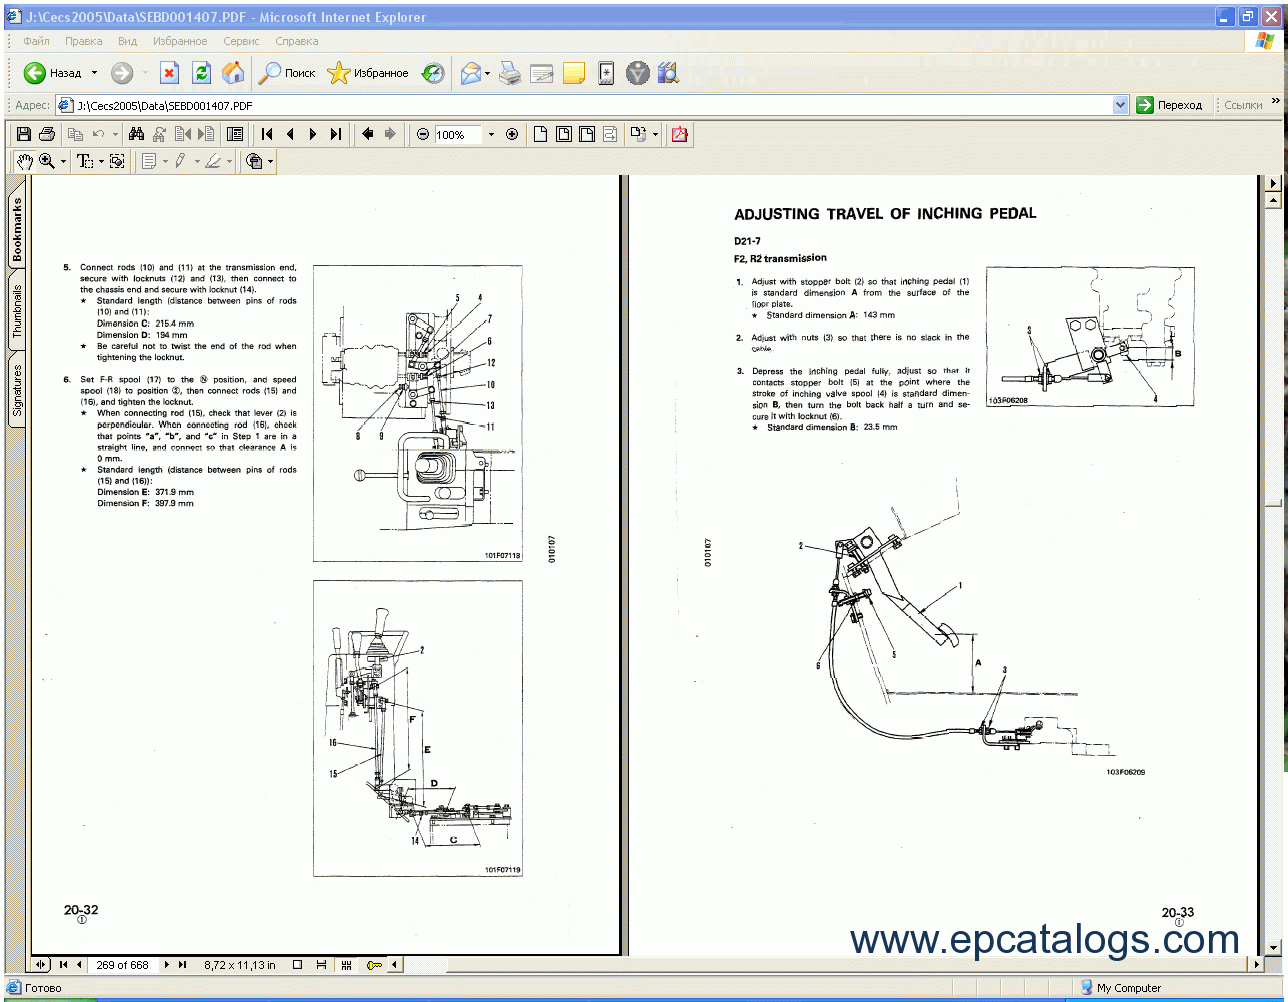Click the IE Print icon
The image size is (1288, 1002).
pyautogui.click(x=510, y=73)
